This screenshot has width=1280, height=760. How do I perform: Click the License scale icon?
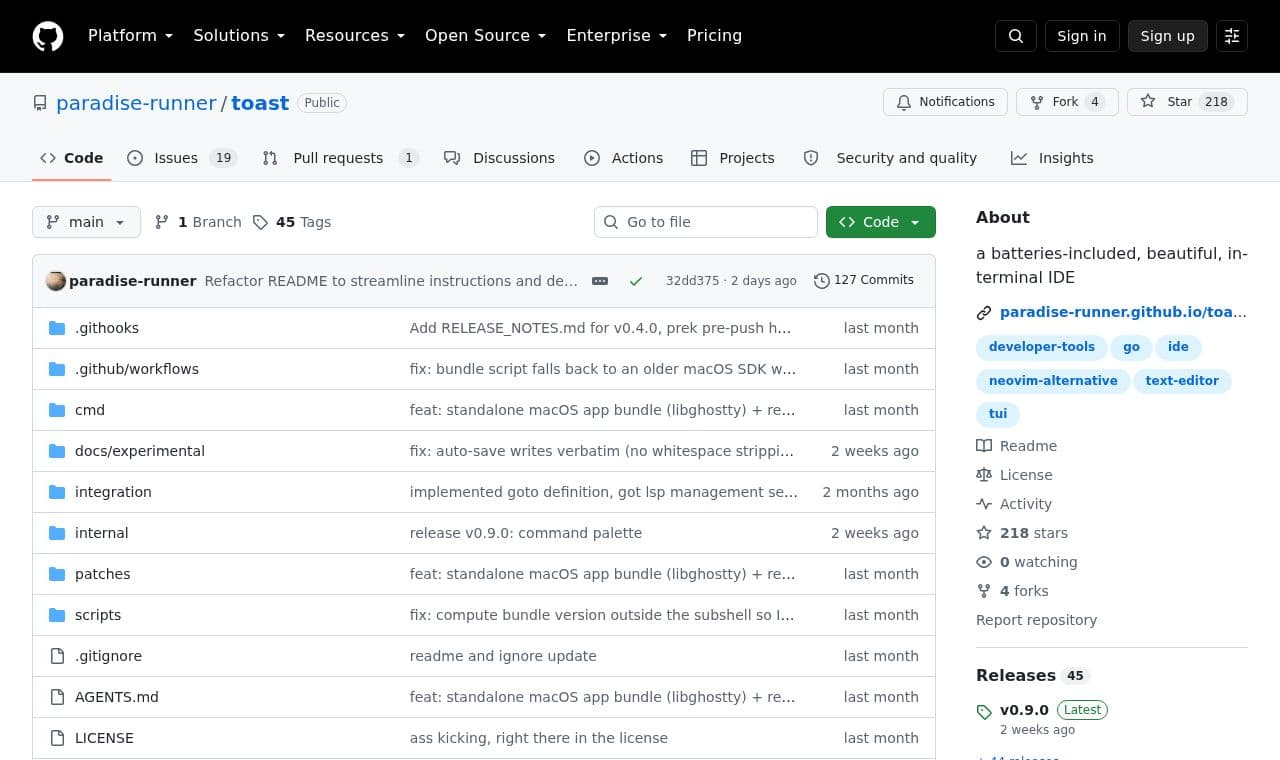click(984, 475)
